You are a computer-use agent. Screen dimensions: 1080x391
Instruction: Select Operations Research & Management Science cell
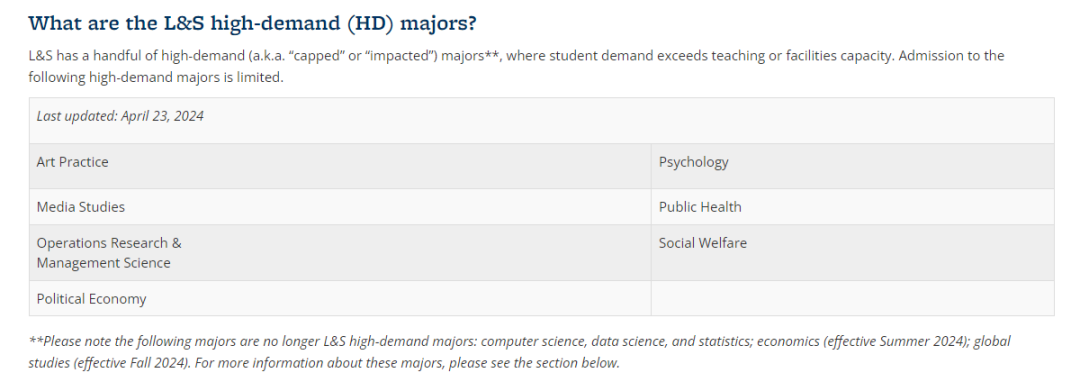[x=340, y=253]
